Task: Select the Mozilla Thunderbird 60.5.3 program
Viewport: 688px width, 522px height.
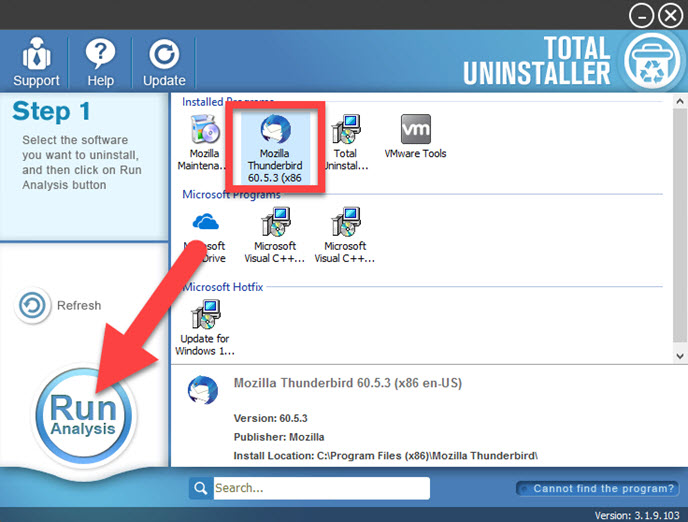Action: pos(275,148)
